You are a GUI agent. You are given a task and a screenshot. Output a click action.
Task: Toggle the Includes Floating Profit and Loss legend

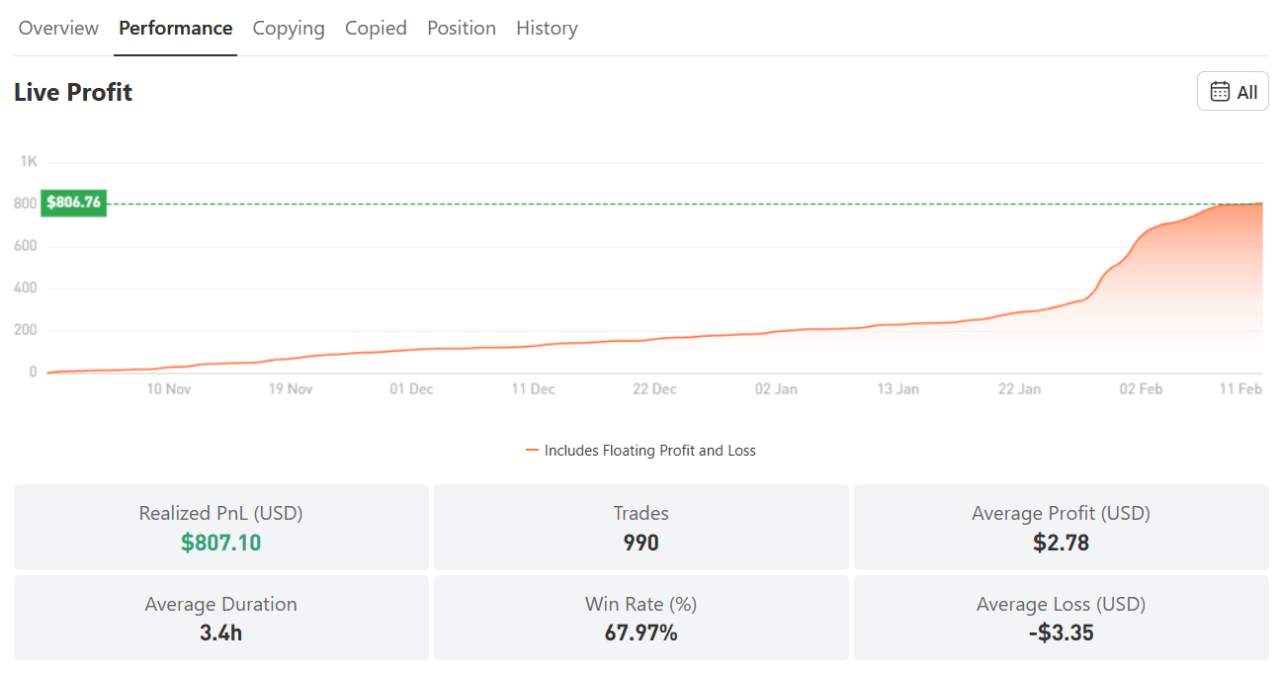click(x=649, y=451)
